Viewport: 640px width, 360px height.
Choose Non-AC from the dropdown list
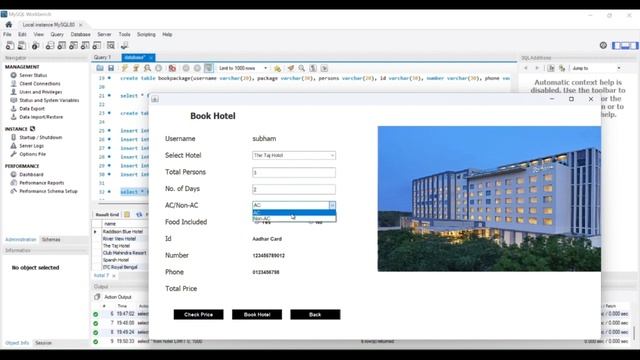[x=294, y=219]
